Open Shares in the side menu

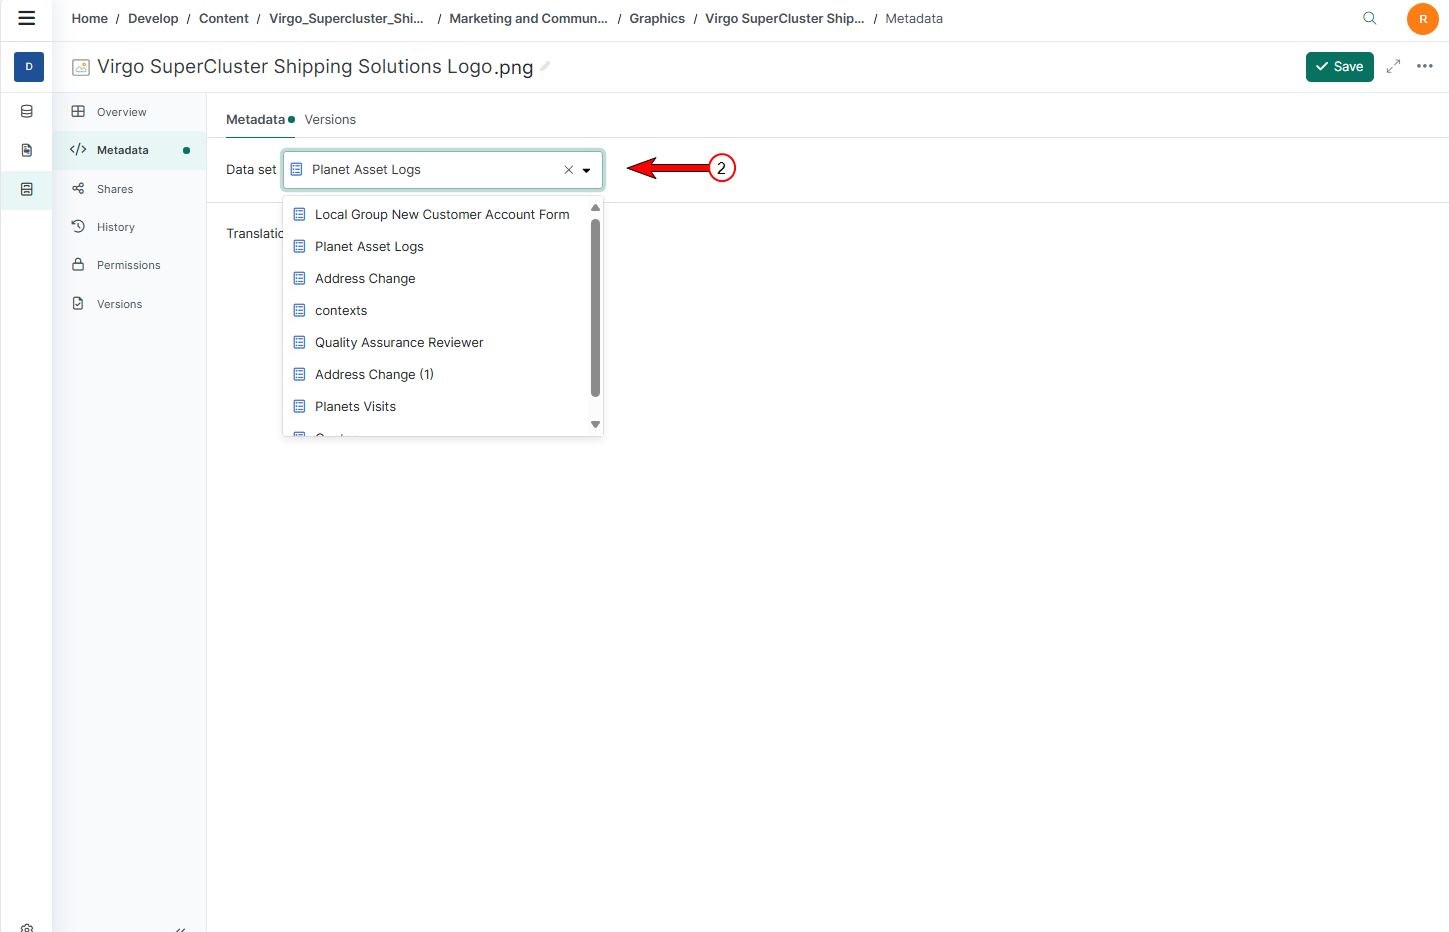coord(114,189)
